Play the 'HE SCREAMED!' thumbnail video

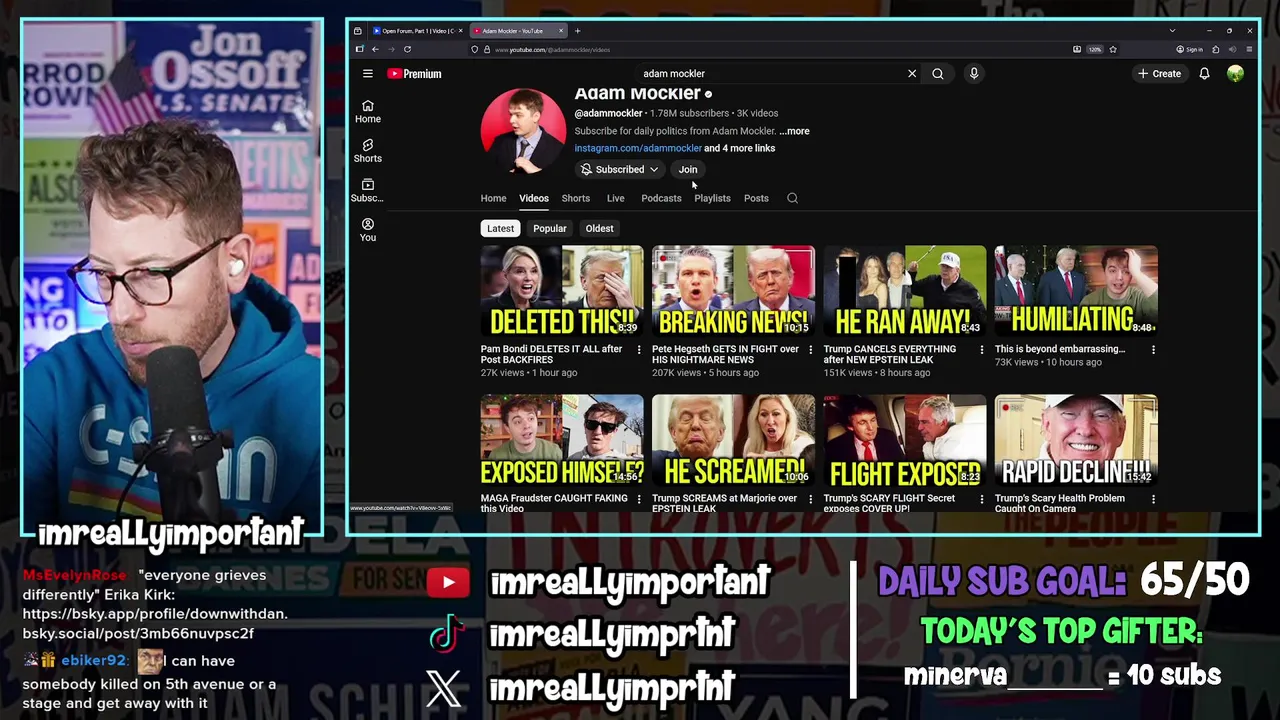733,440
